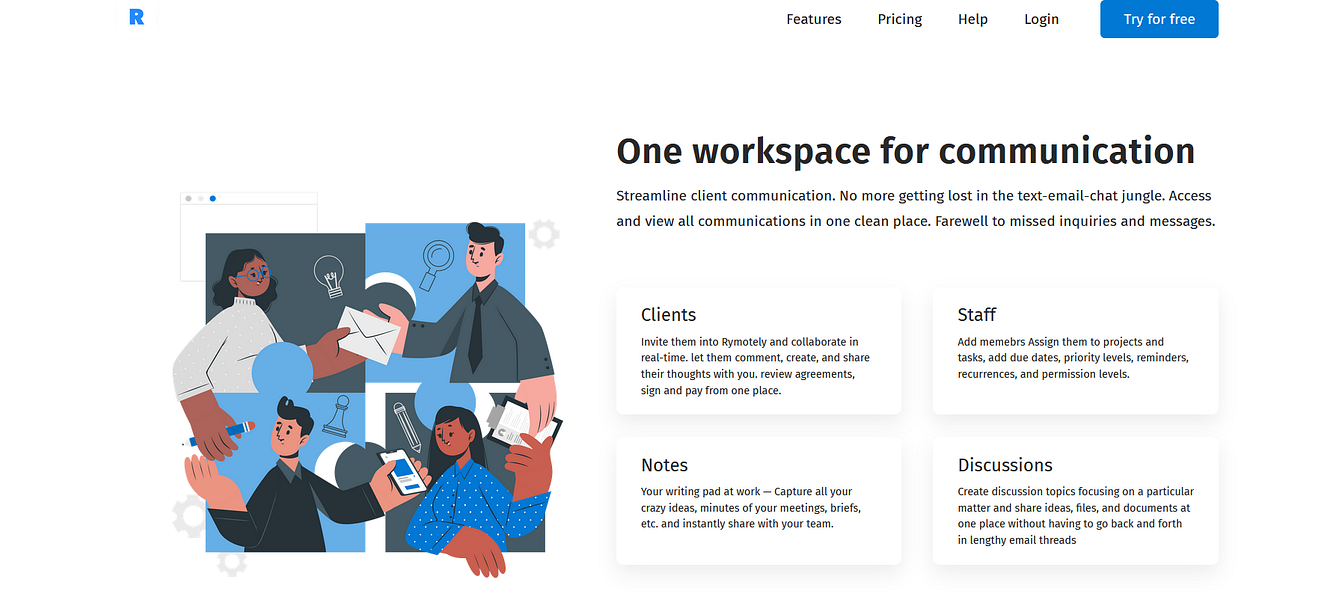Click the Streamline client communication paragraph
The width and height of the screenshot is (1330, 600).
[x=916, y=208]
